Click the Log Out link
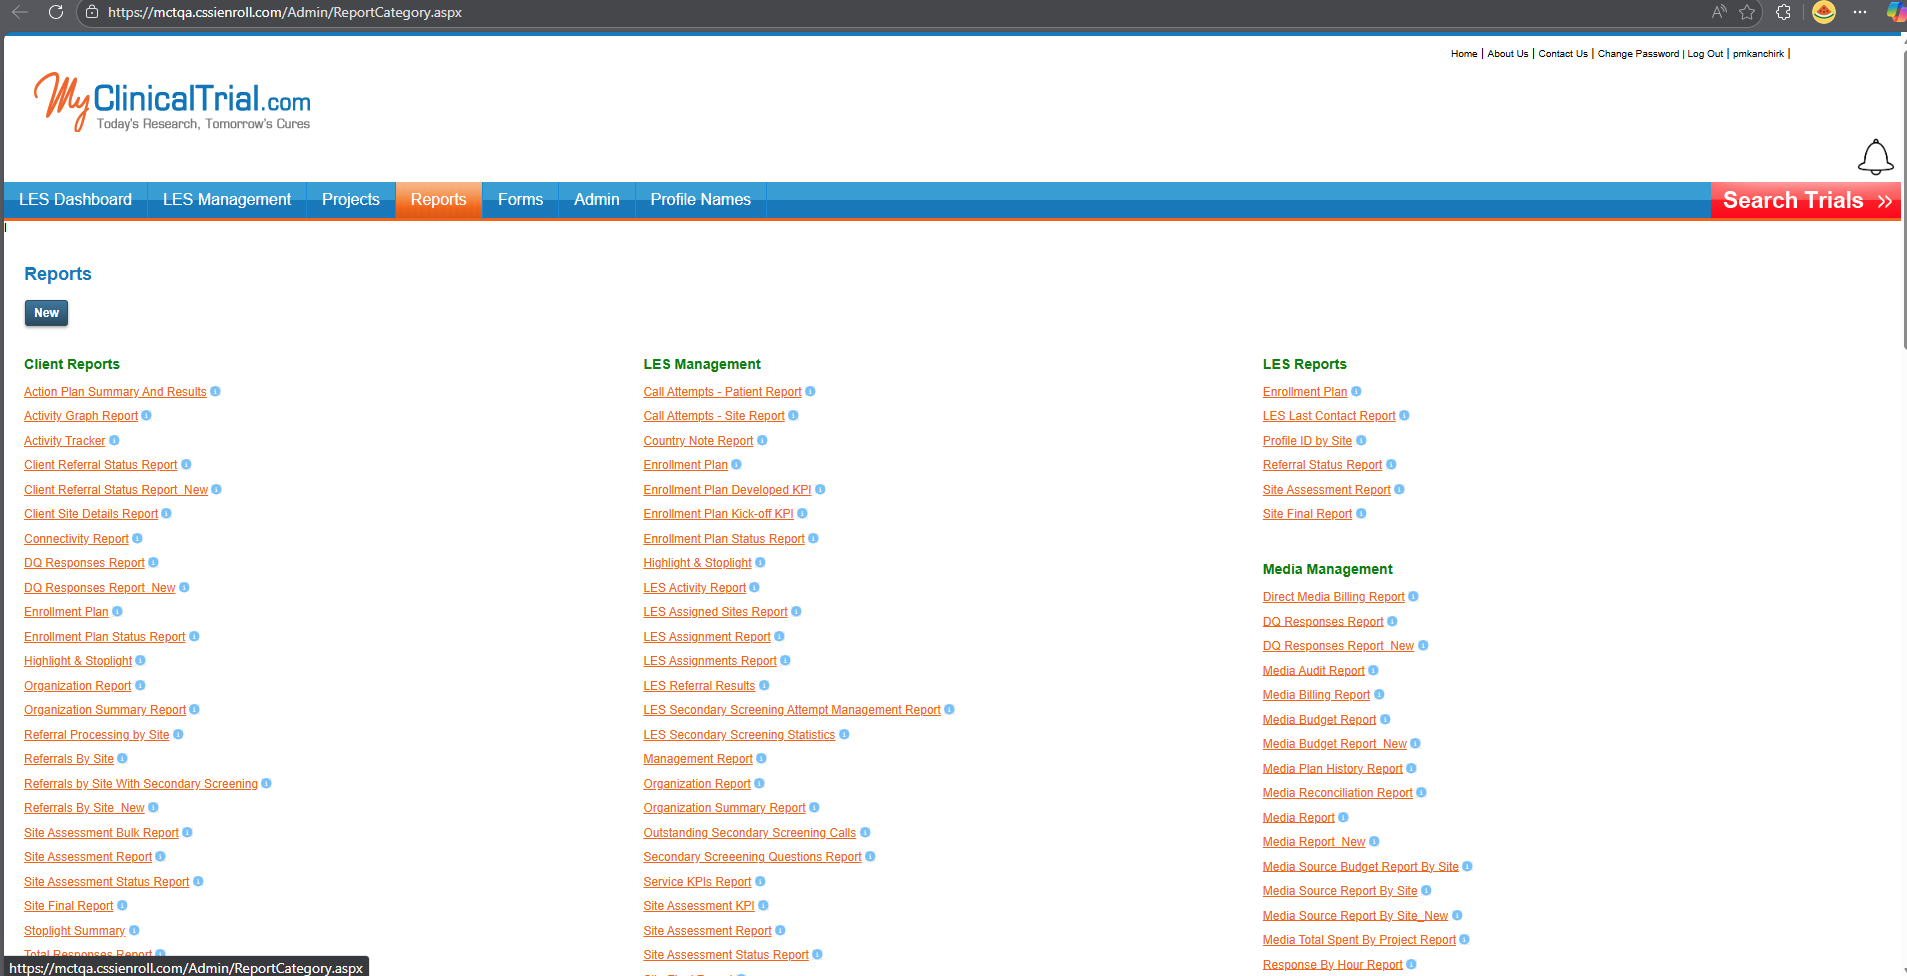Viewport: 1907px width, 976px height. (1705, 54)
